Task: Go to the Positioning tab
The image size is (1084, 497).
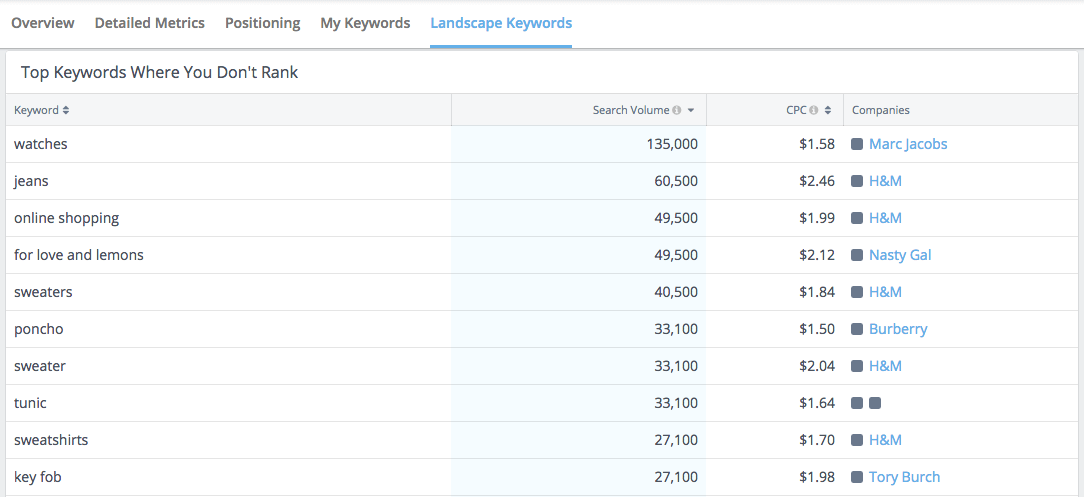Action: (x=263, y=23)
